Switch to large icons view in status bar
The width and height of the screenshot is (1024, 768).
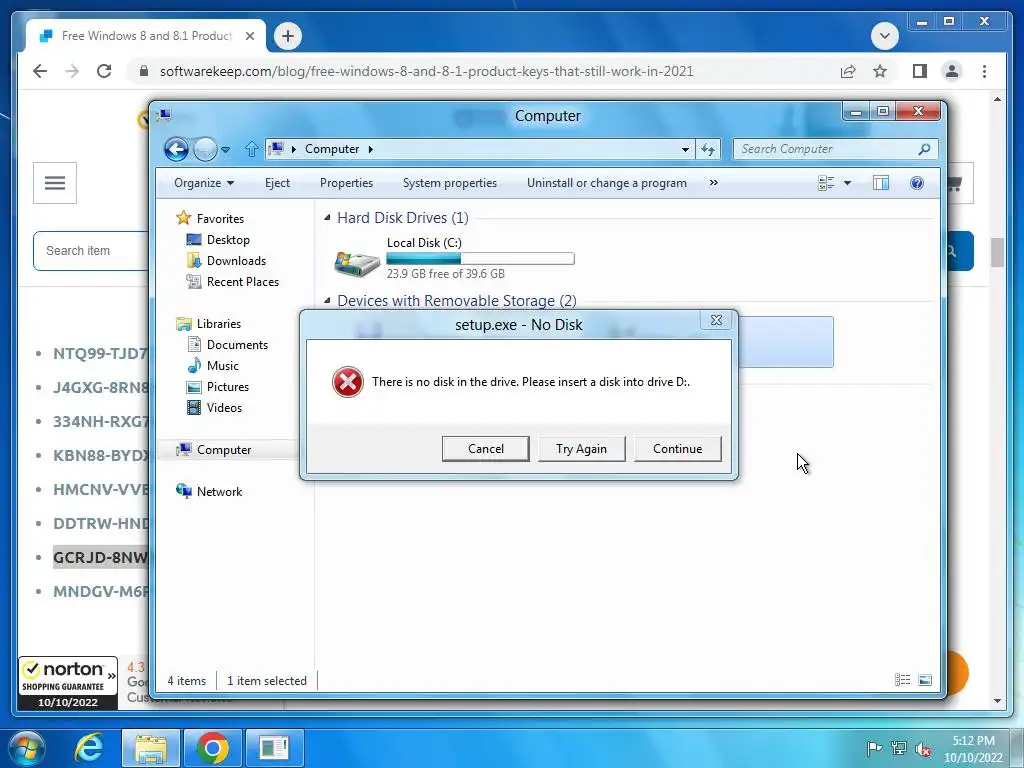tap(925, 680)
